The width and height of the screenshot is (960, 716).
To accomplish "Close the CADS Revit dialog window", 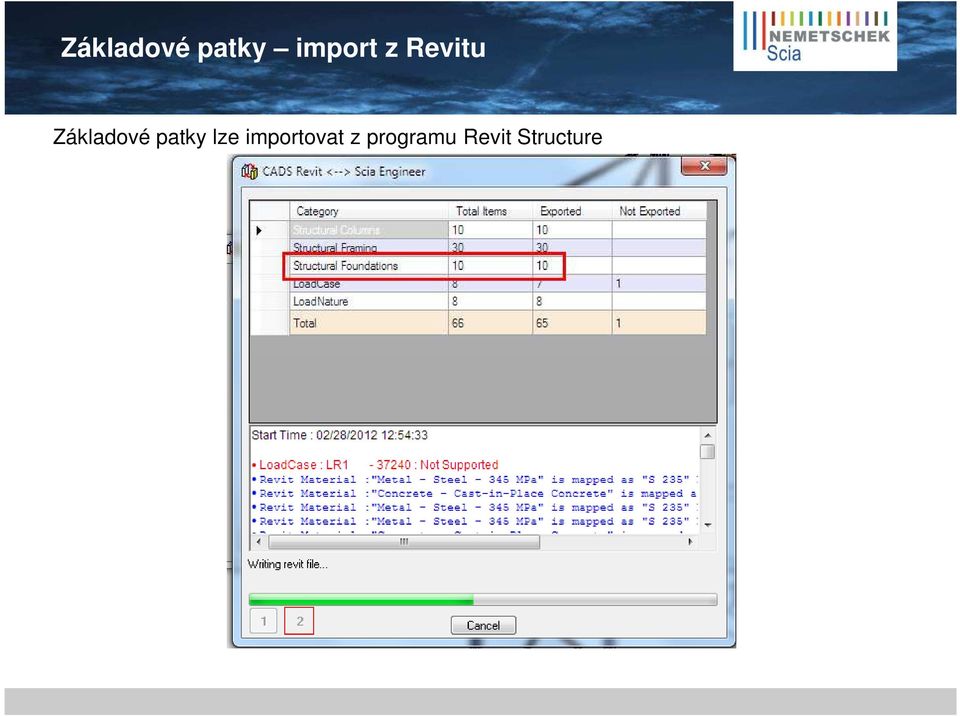I will [x=704, y=166].
